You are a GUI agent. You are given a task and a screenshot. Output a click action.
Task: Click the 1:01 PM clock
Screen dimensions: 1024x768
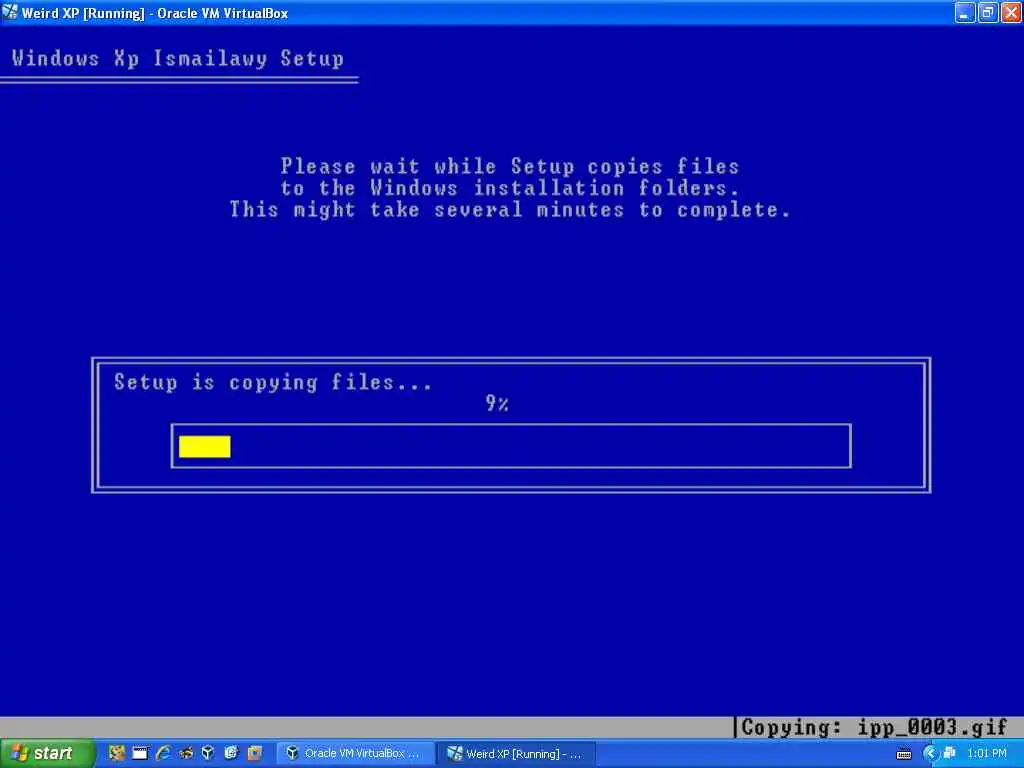tap(987, 754)
